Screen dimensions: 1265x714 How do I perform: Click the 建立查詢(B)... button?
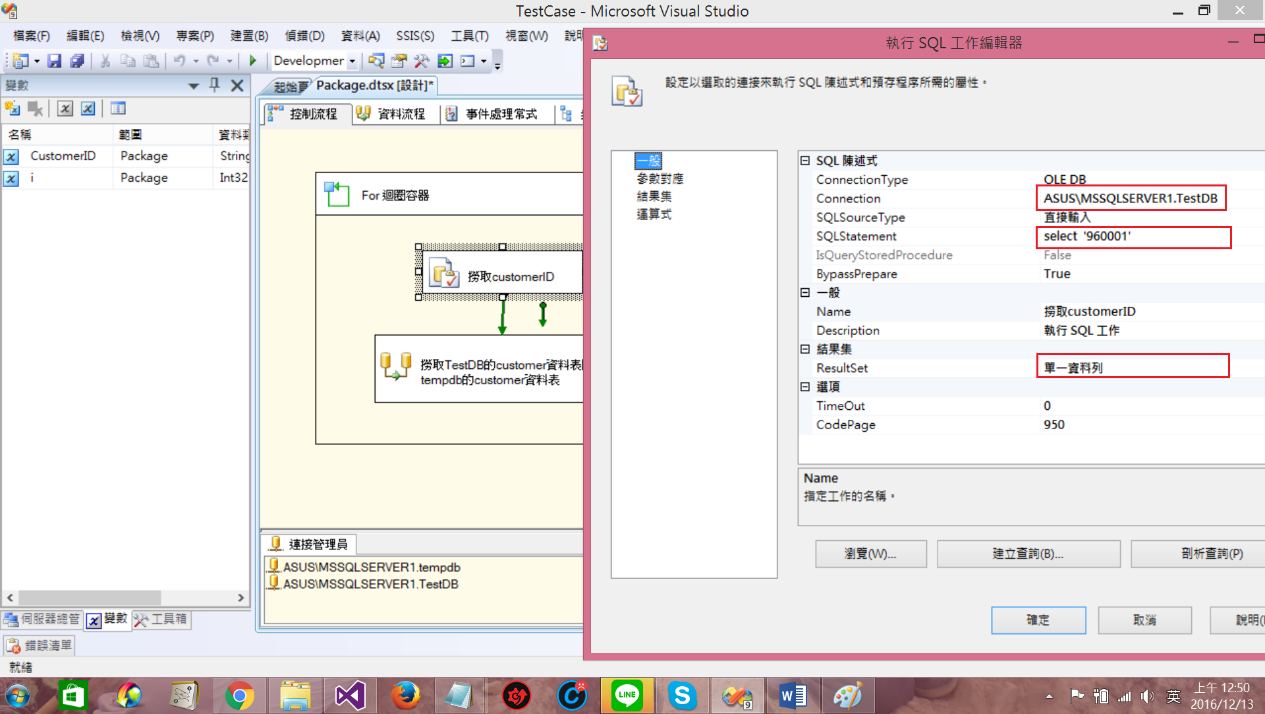tap(1028, 553)
